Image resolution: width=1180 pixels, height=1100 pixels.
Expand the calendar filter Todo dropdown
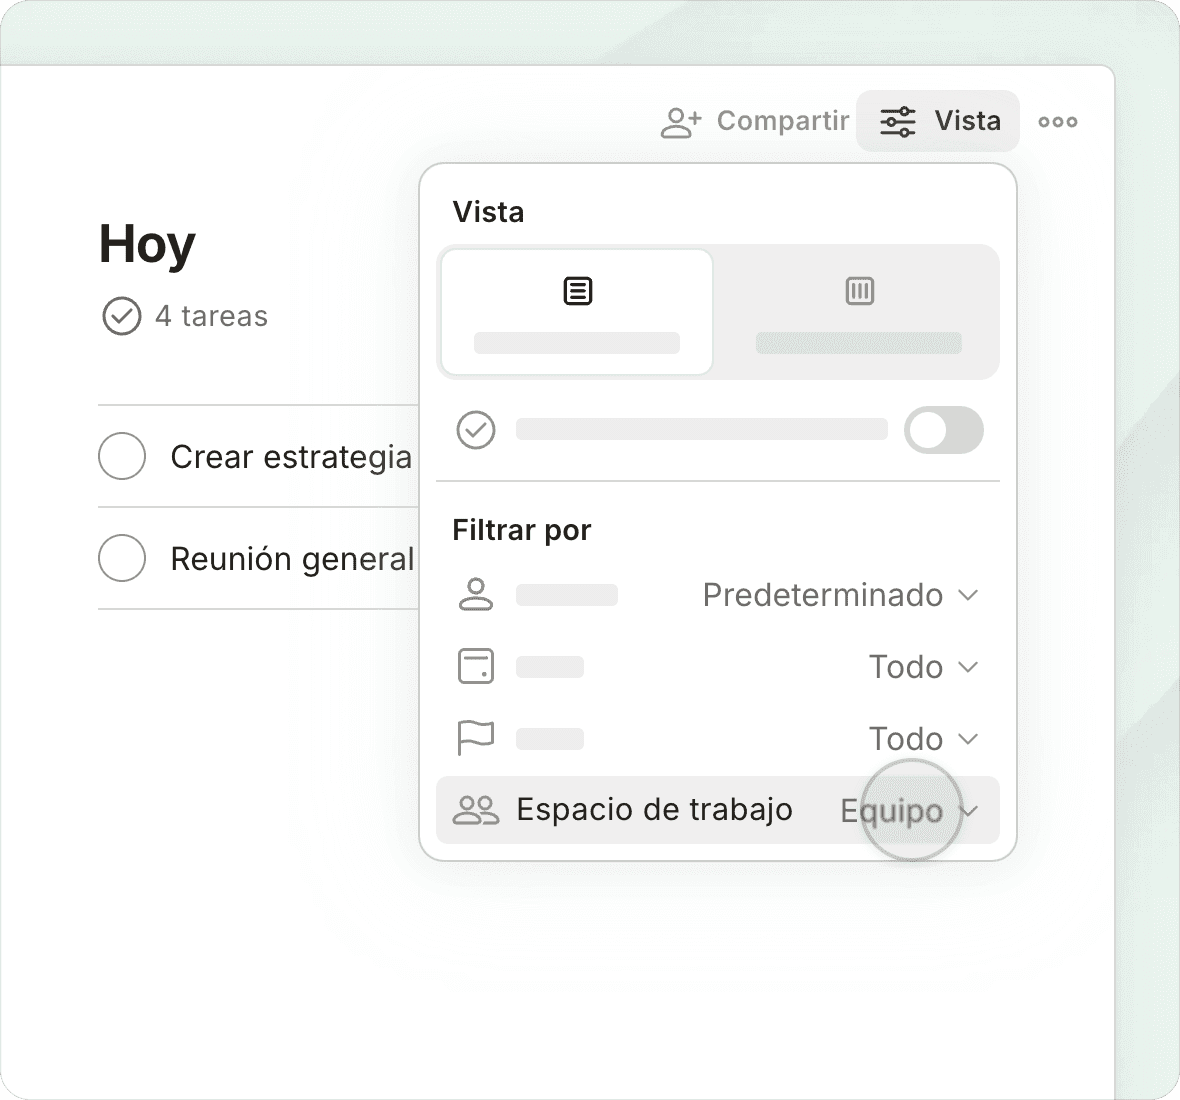[x=922, y=667]
